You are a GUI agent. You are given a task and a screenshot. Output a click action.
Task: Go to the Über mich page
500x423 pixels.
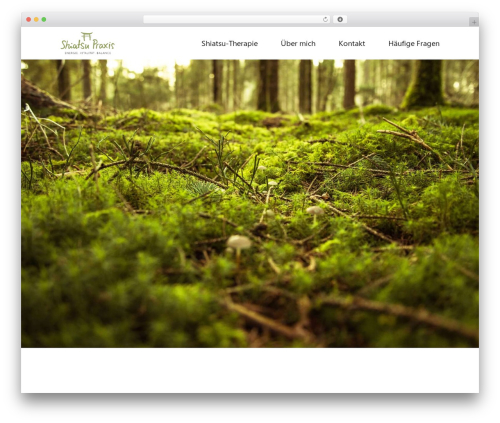pos(298,44)
